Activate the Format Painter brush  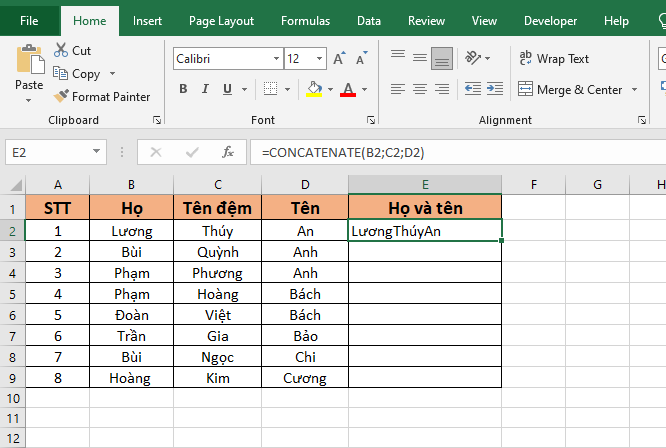pyautogui.click(x=61, y=96)
